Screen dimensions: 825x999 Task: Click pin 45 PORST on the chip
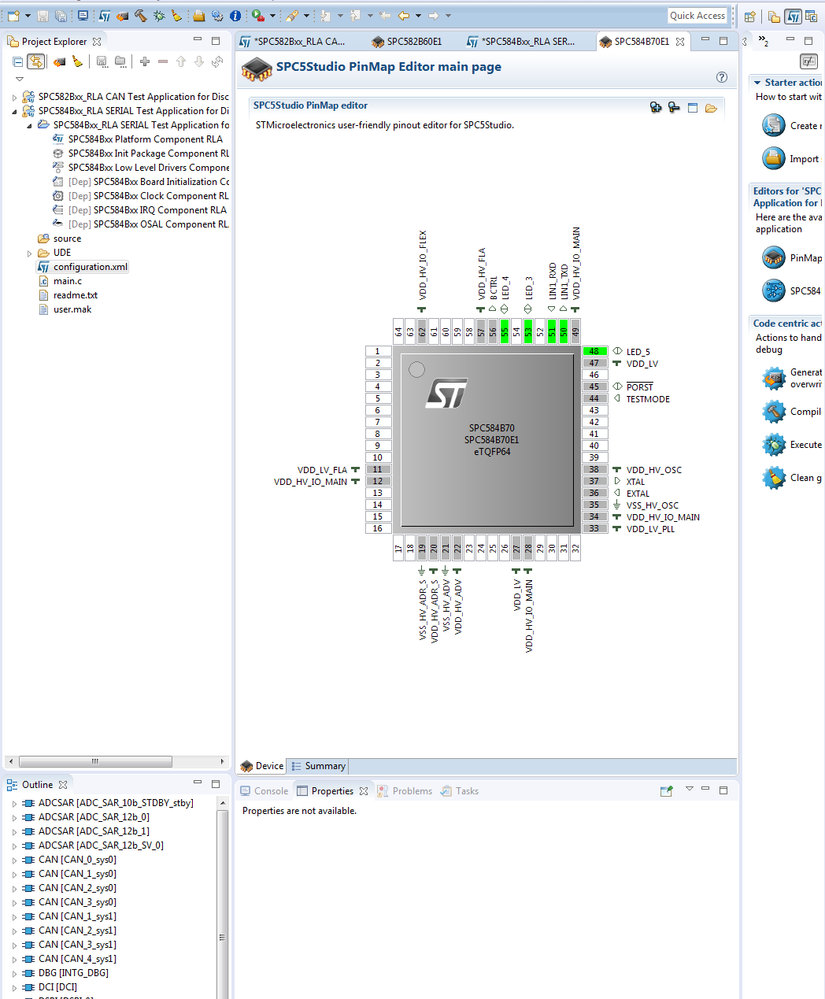(594, 387)
